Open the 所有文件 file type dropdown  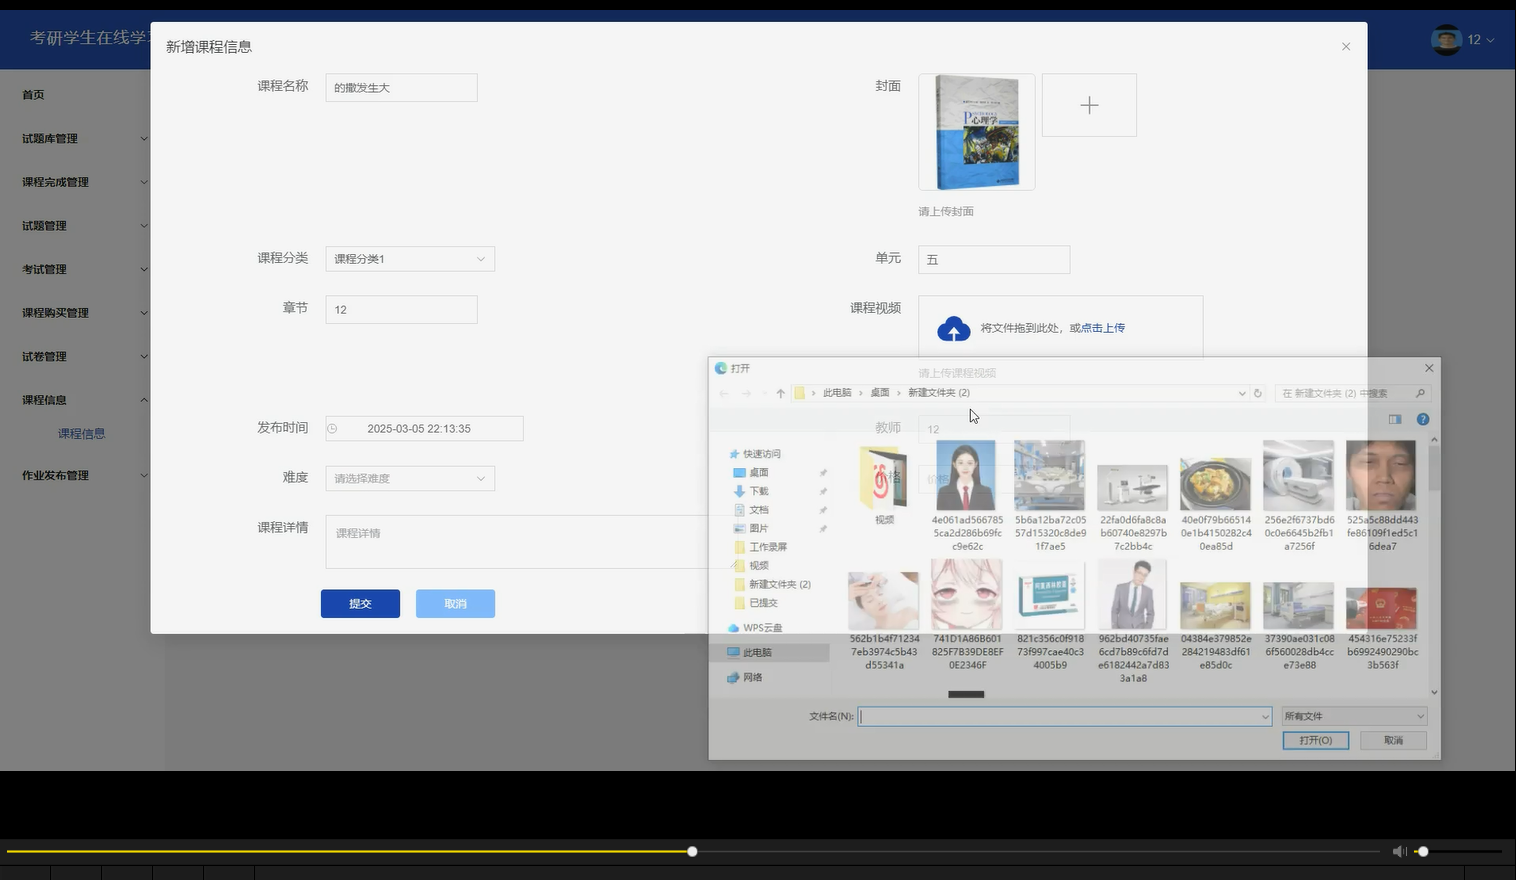pos(1354,716)
